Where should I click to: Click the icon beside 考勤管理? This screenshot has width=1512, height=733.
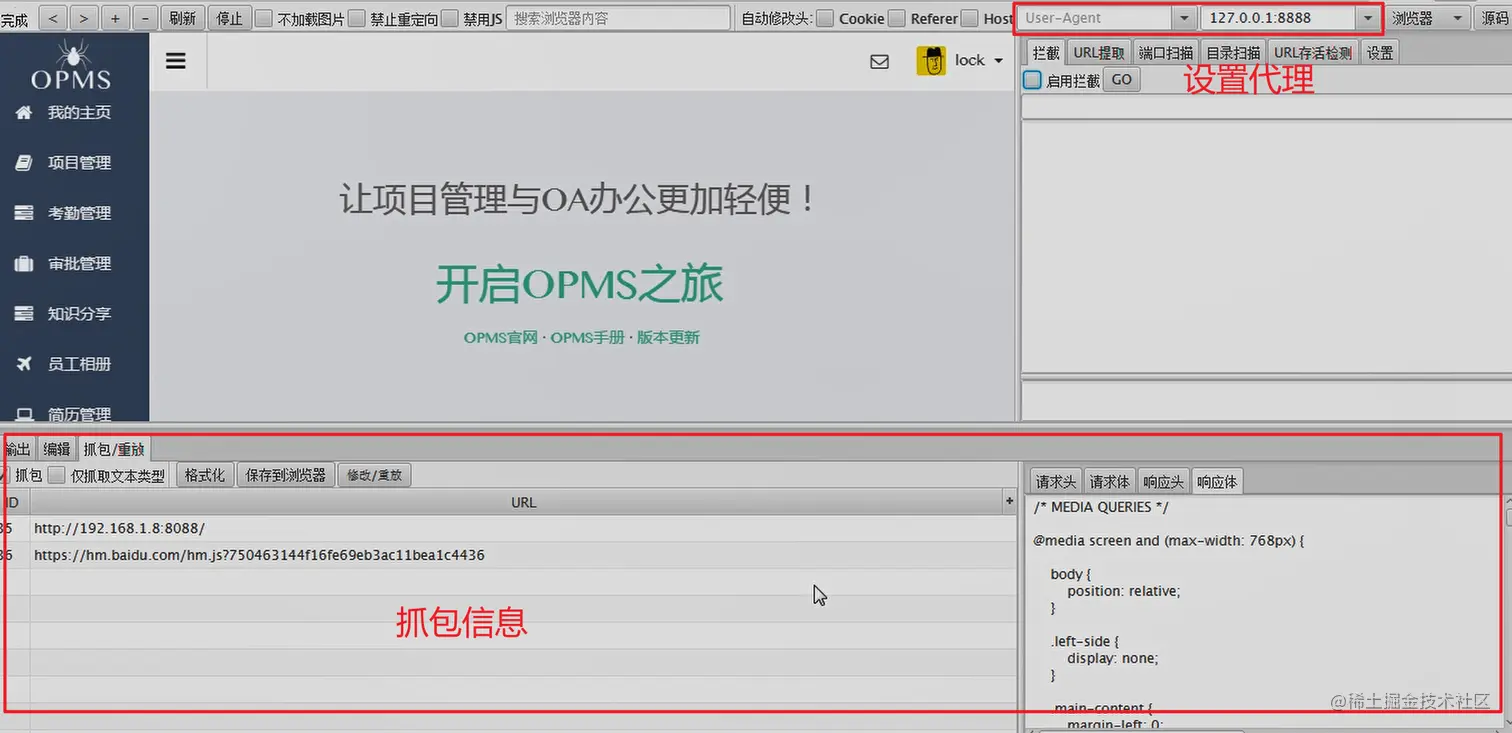(x=25, y=213)
